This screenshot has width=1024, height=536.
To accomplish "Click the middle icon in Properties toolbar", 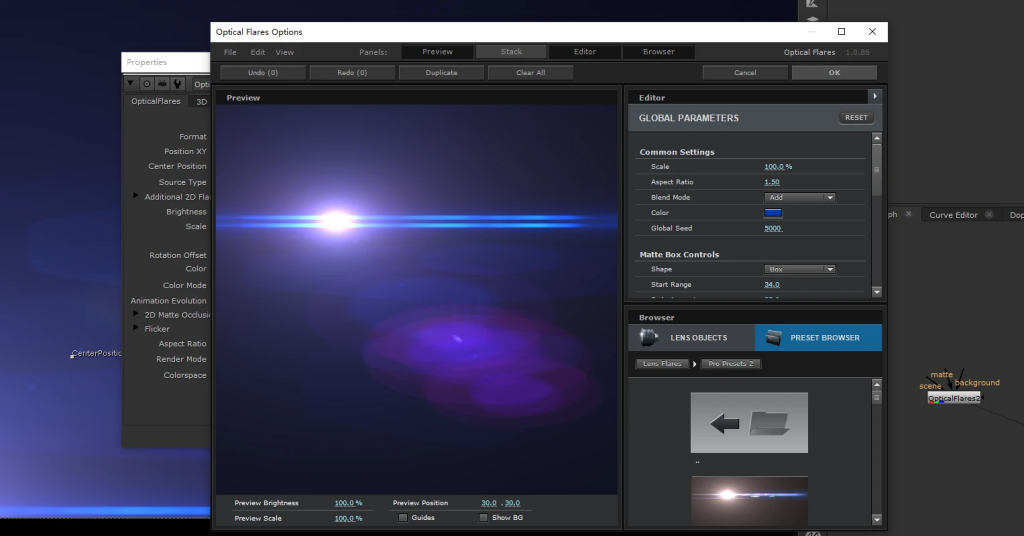I will click(x=162, y=84).
